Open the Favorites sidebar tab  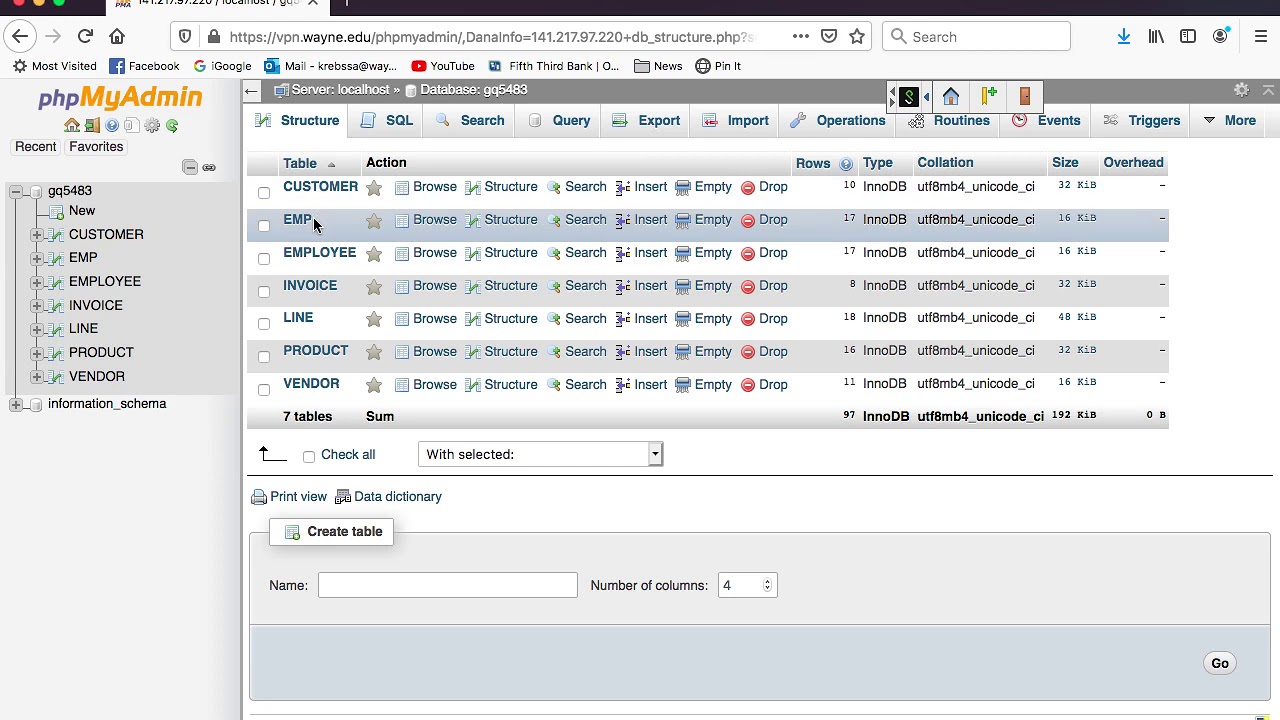pos(96,147)
